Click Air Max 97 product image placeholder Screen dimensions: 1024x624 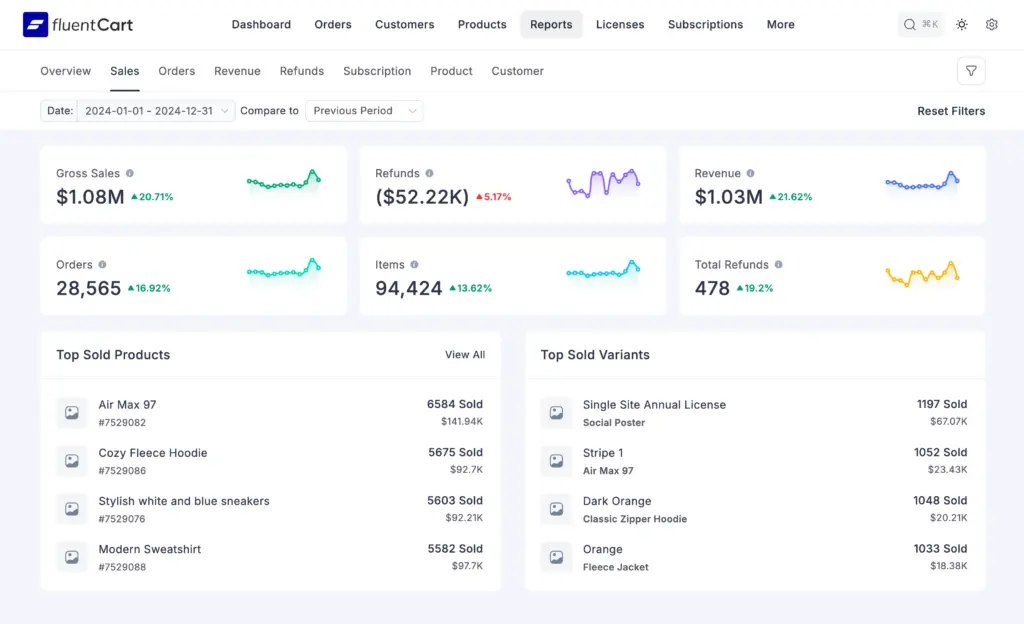[x=72, y=412]
